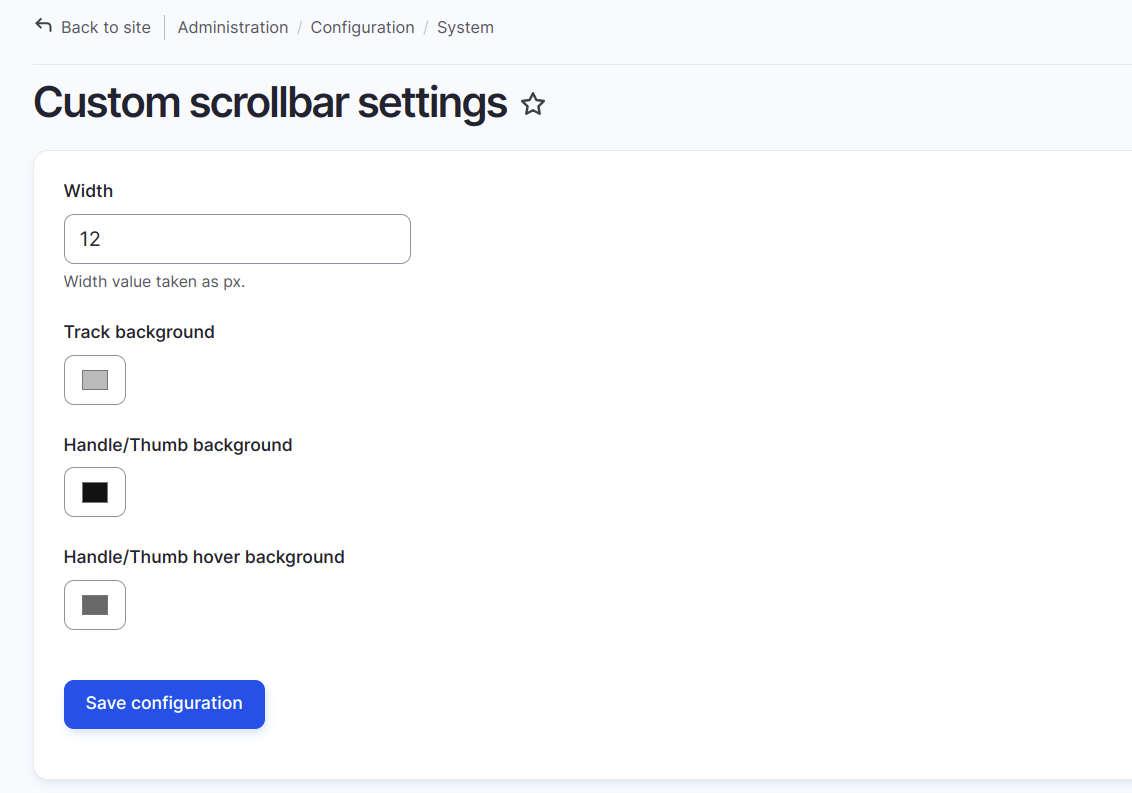The width and height of the screenshot is (1132, 793).
Task: Click the vertical divider after Back to site
Action: coord(165,27)
